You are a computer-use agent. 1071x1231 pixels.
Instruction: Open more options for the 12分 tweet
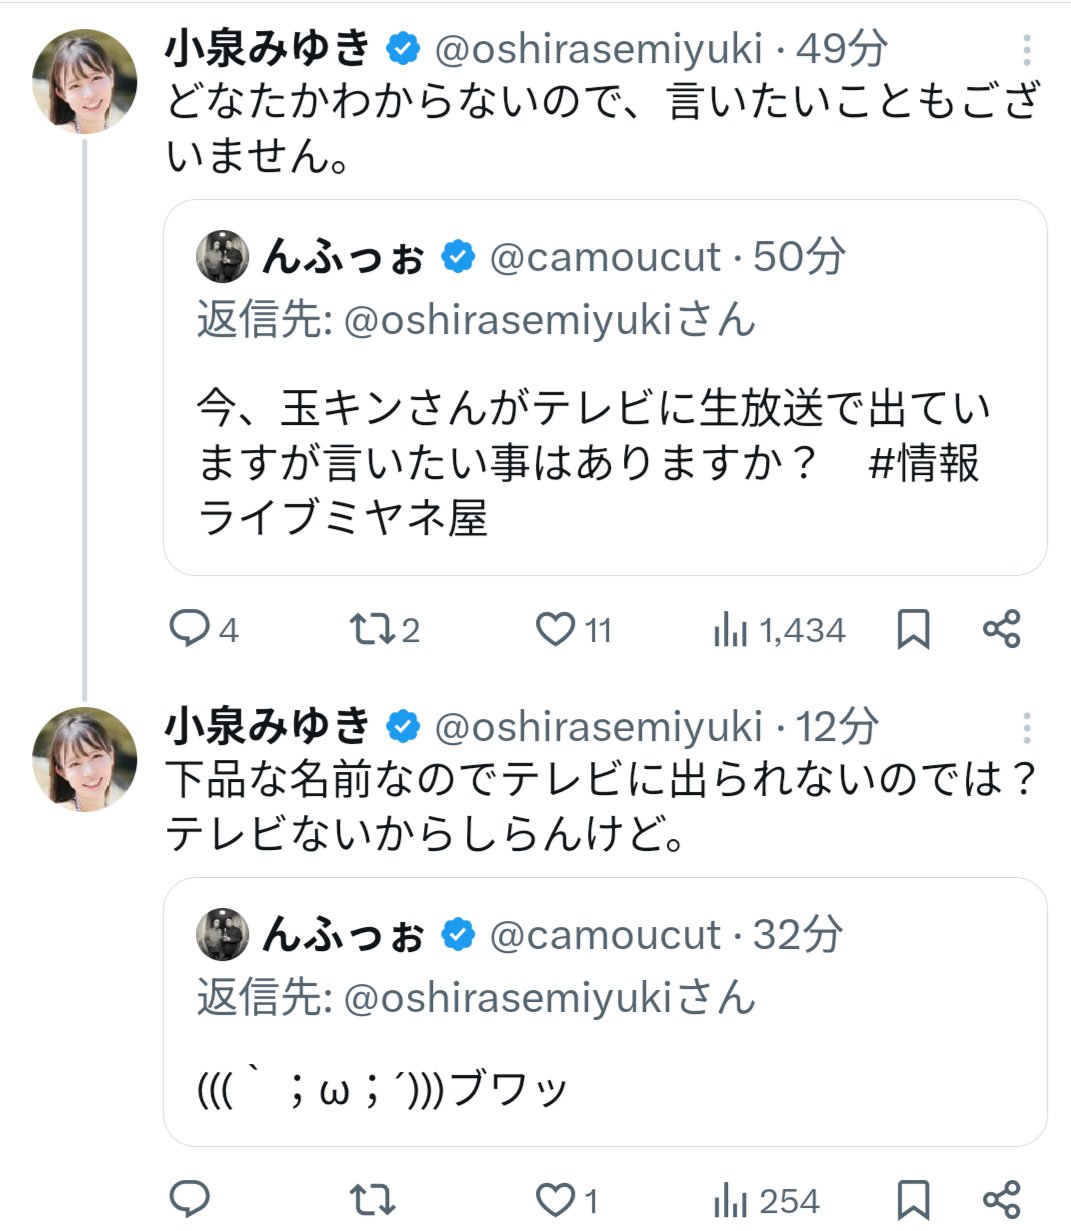(x=1027, y=728)
